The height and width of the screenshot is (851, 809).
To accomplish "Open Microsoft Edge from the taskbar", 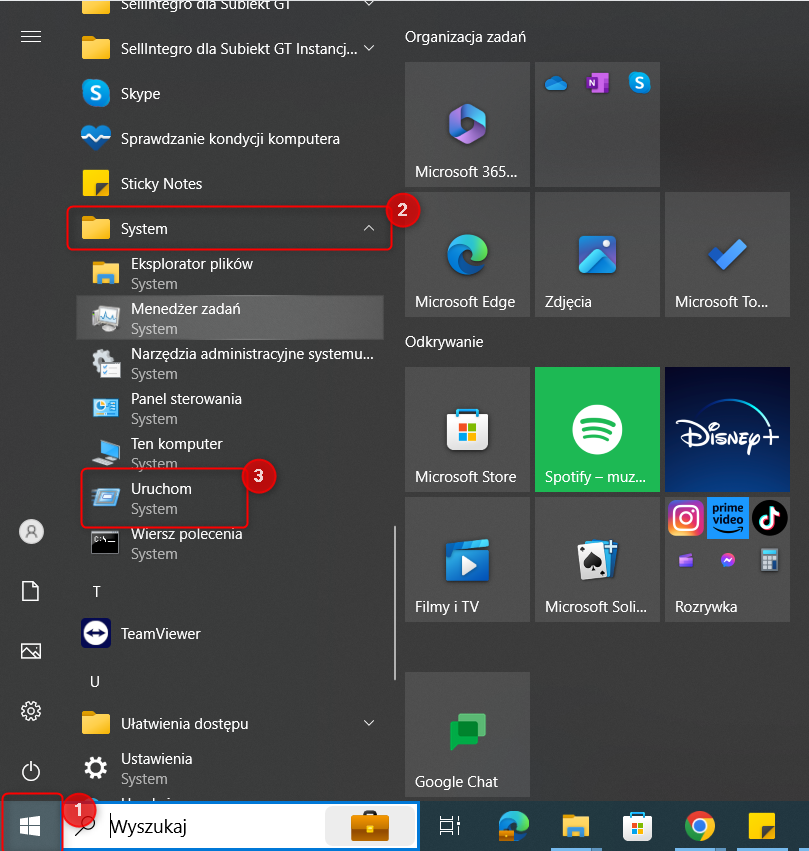I will tap(513, 826).
